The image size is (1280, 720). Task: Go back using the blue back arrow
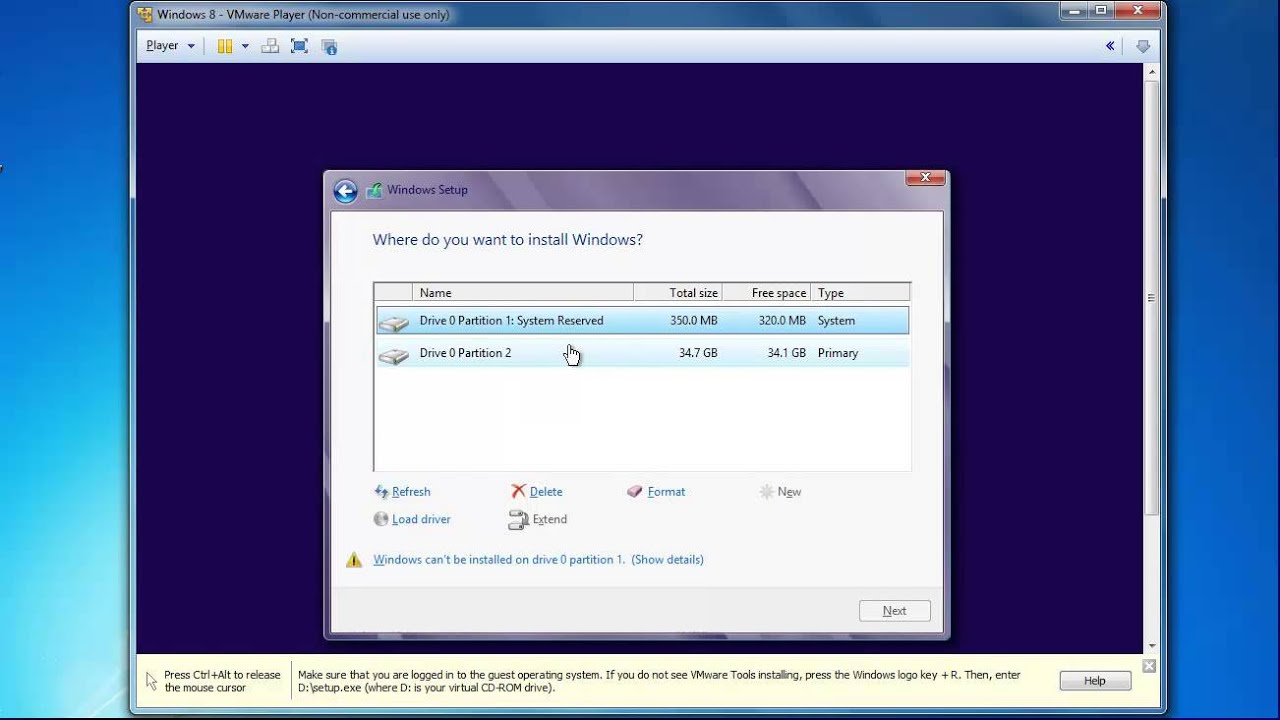[345, 191]
